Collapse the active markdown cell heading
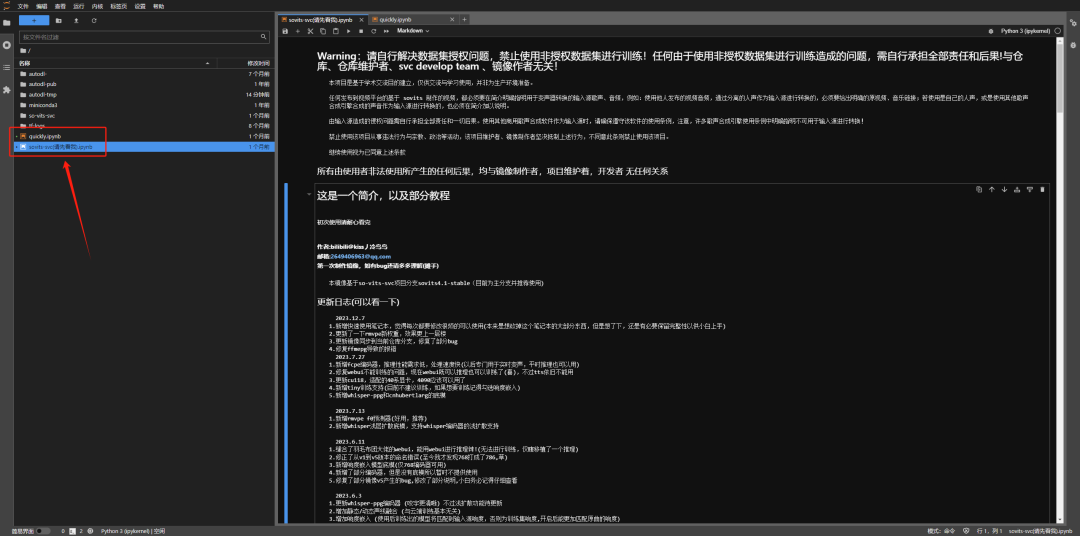 click(x=309, y=195)
